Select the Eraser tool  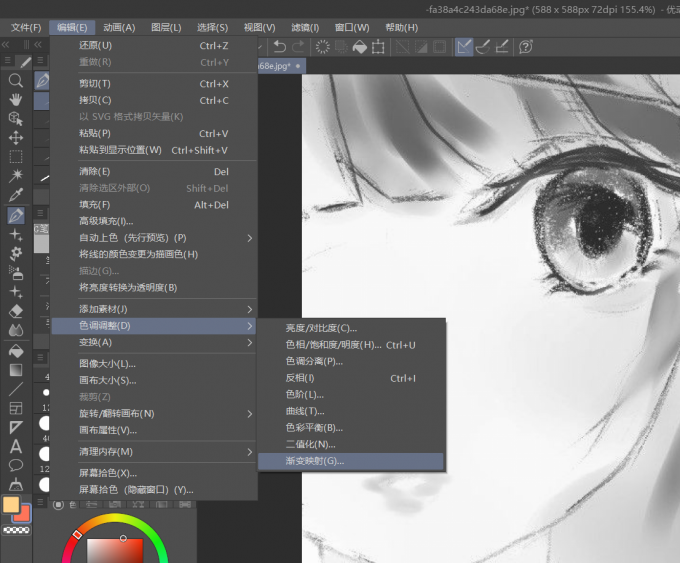click(x=16, y=311)
